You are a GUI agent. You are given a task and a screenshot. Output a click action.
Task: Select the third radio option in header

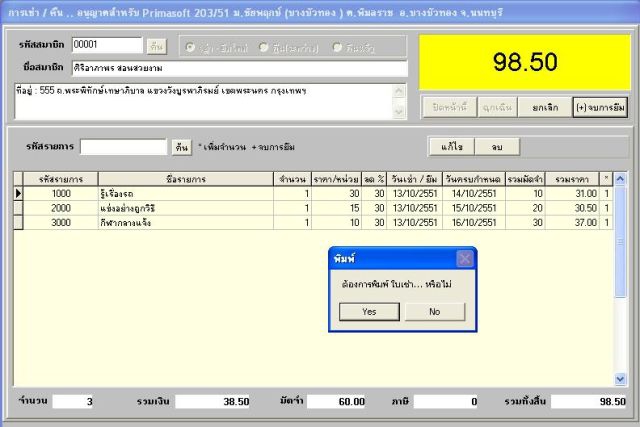(x=335, y=46)
